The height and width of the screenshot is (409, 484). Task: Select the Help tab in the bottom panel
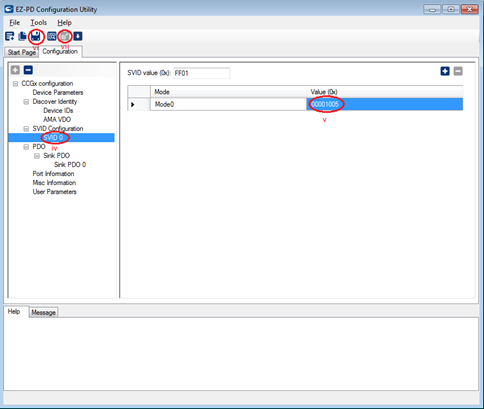click(x=14, y=311)
